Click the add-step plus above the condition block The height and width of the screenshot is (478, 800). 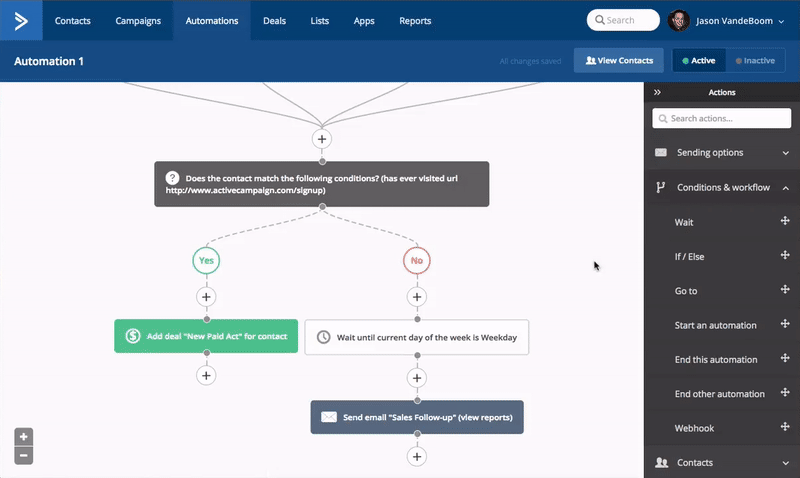point(322,139)
